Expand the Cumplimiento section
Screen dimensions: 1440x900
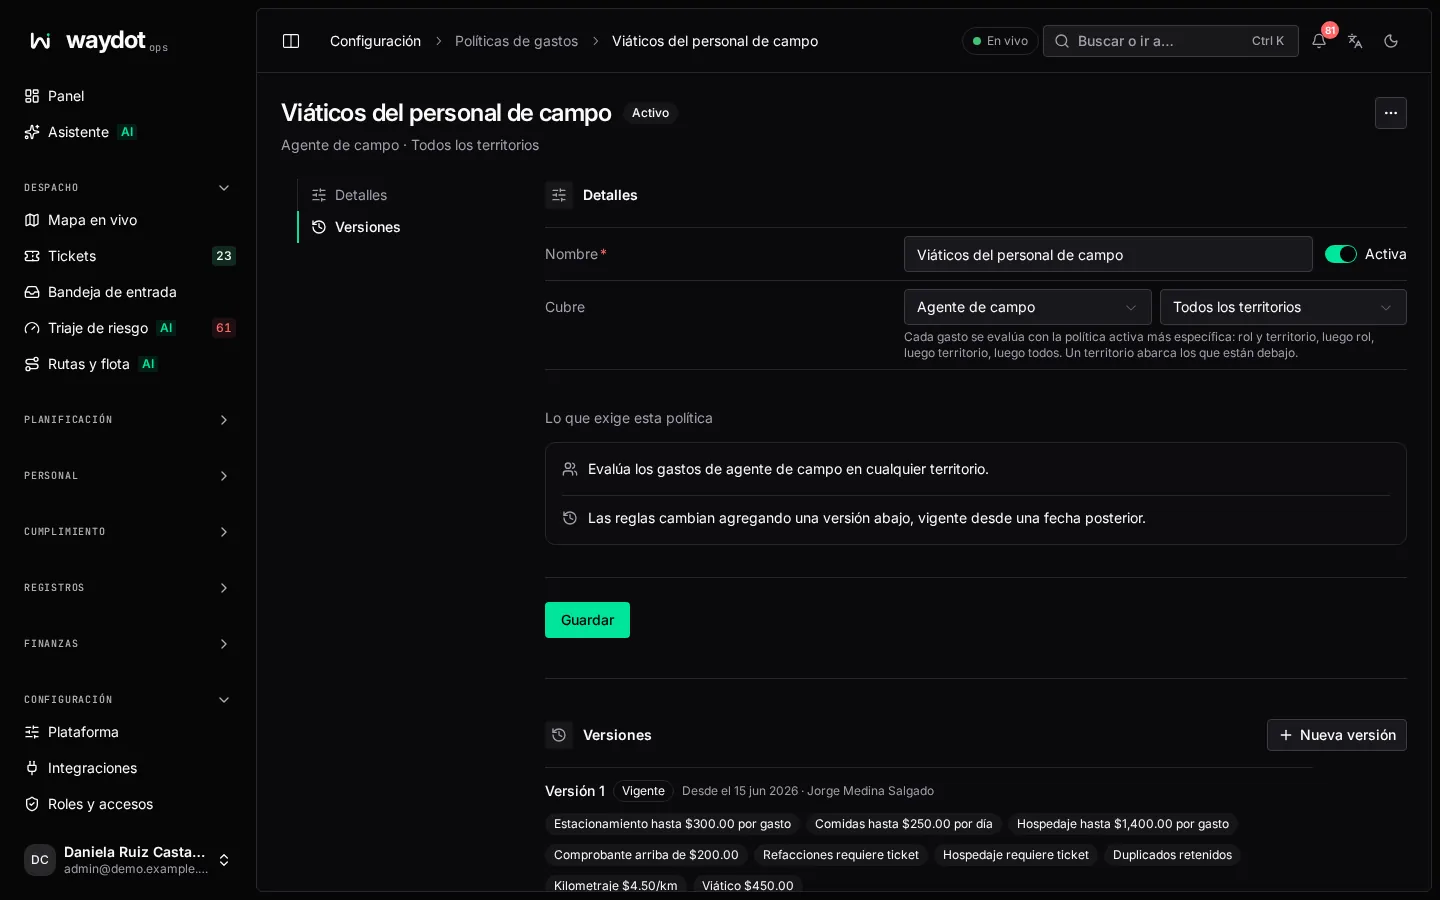pyautogui.click(x=128, y=532)
